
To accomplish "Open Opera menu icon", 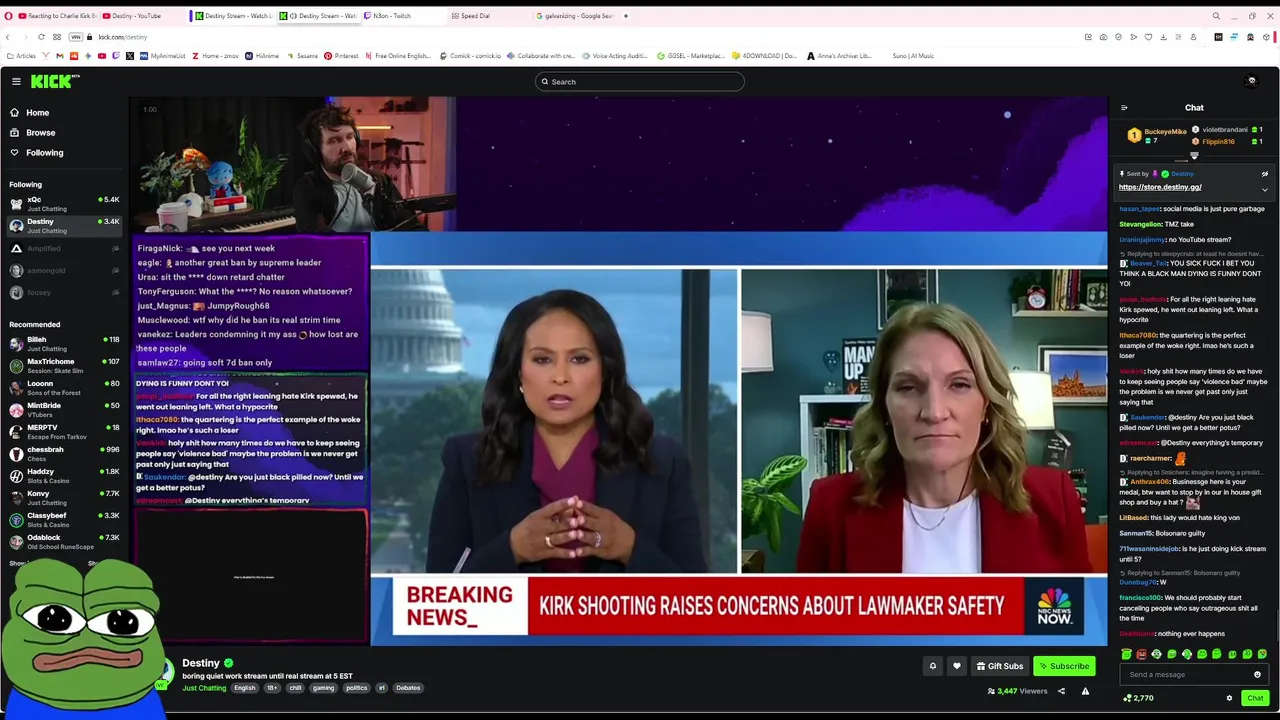I will click(8, 16).
